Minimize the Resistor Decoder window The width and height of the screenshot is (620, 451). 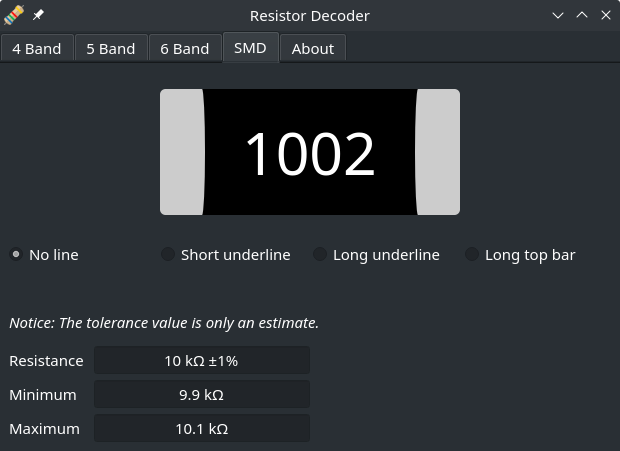[558, 16]
